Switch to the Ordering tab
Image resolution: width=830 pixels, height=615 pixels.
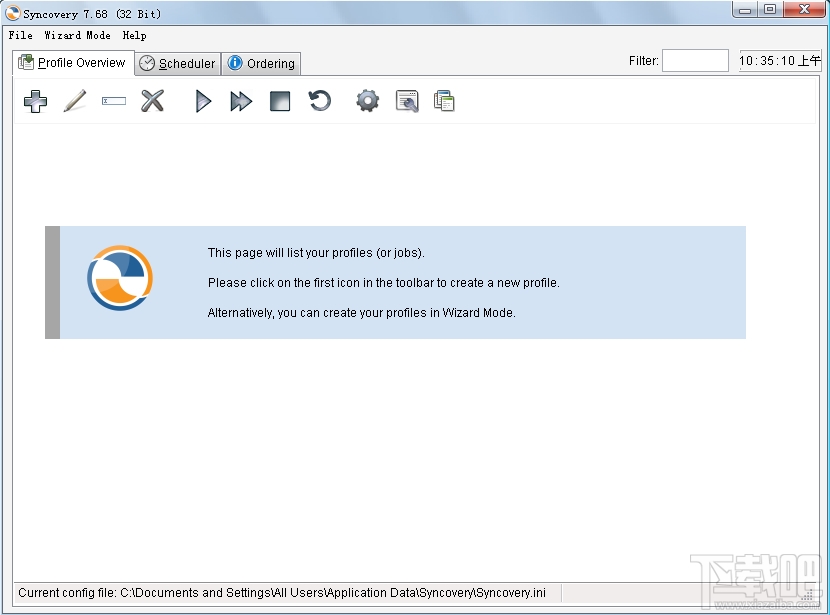tap(261, 64)
